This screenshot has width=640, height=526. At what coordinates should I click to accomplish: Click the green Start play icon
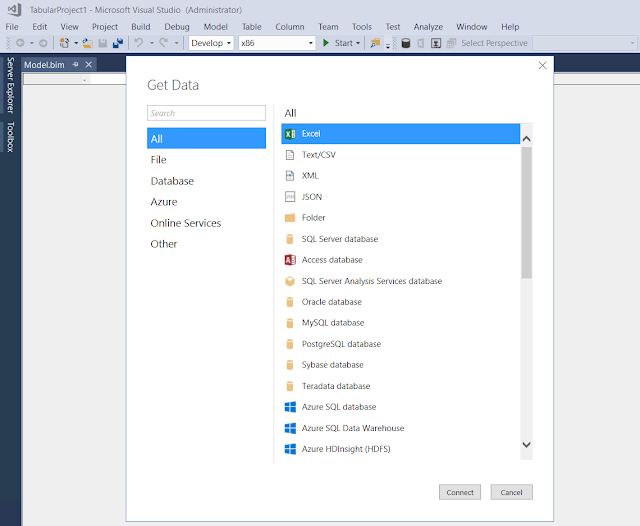326,43
